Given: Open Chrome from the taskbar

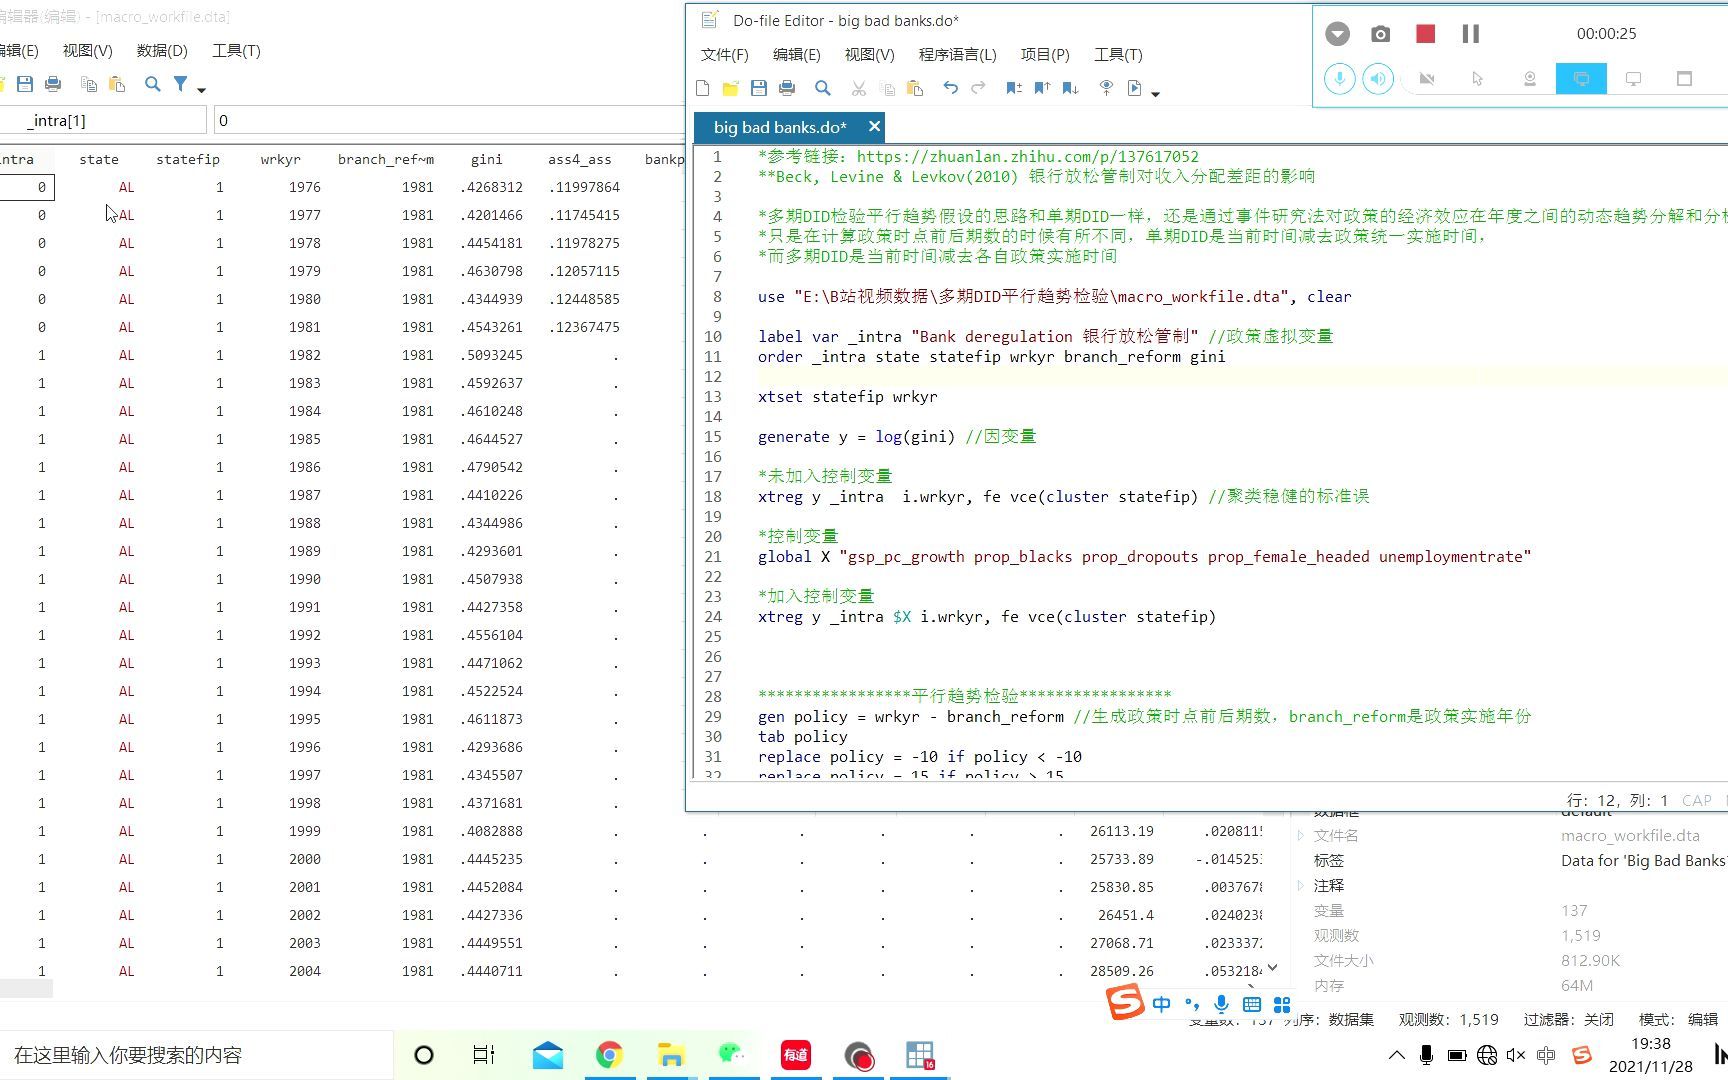Looking at the screenshot, I should [609, 1055].
